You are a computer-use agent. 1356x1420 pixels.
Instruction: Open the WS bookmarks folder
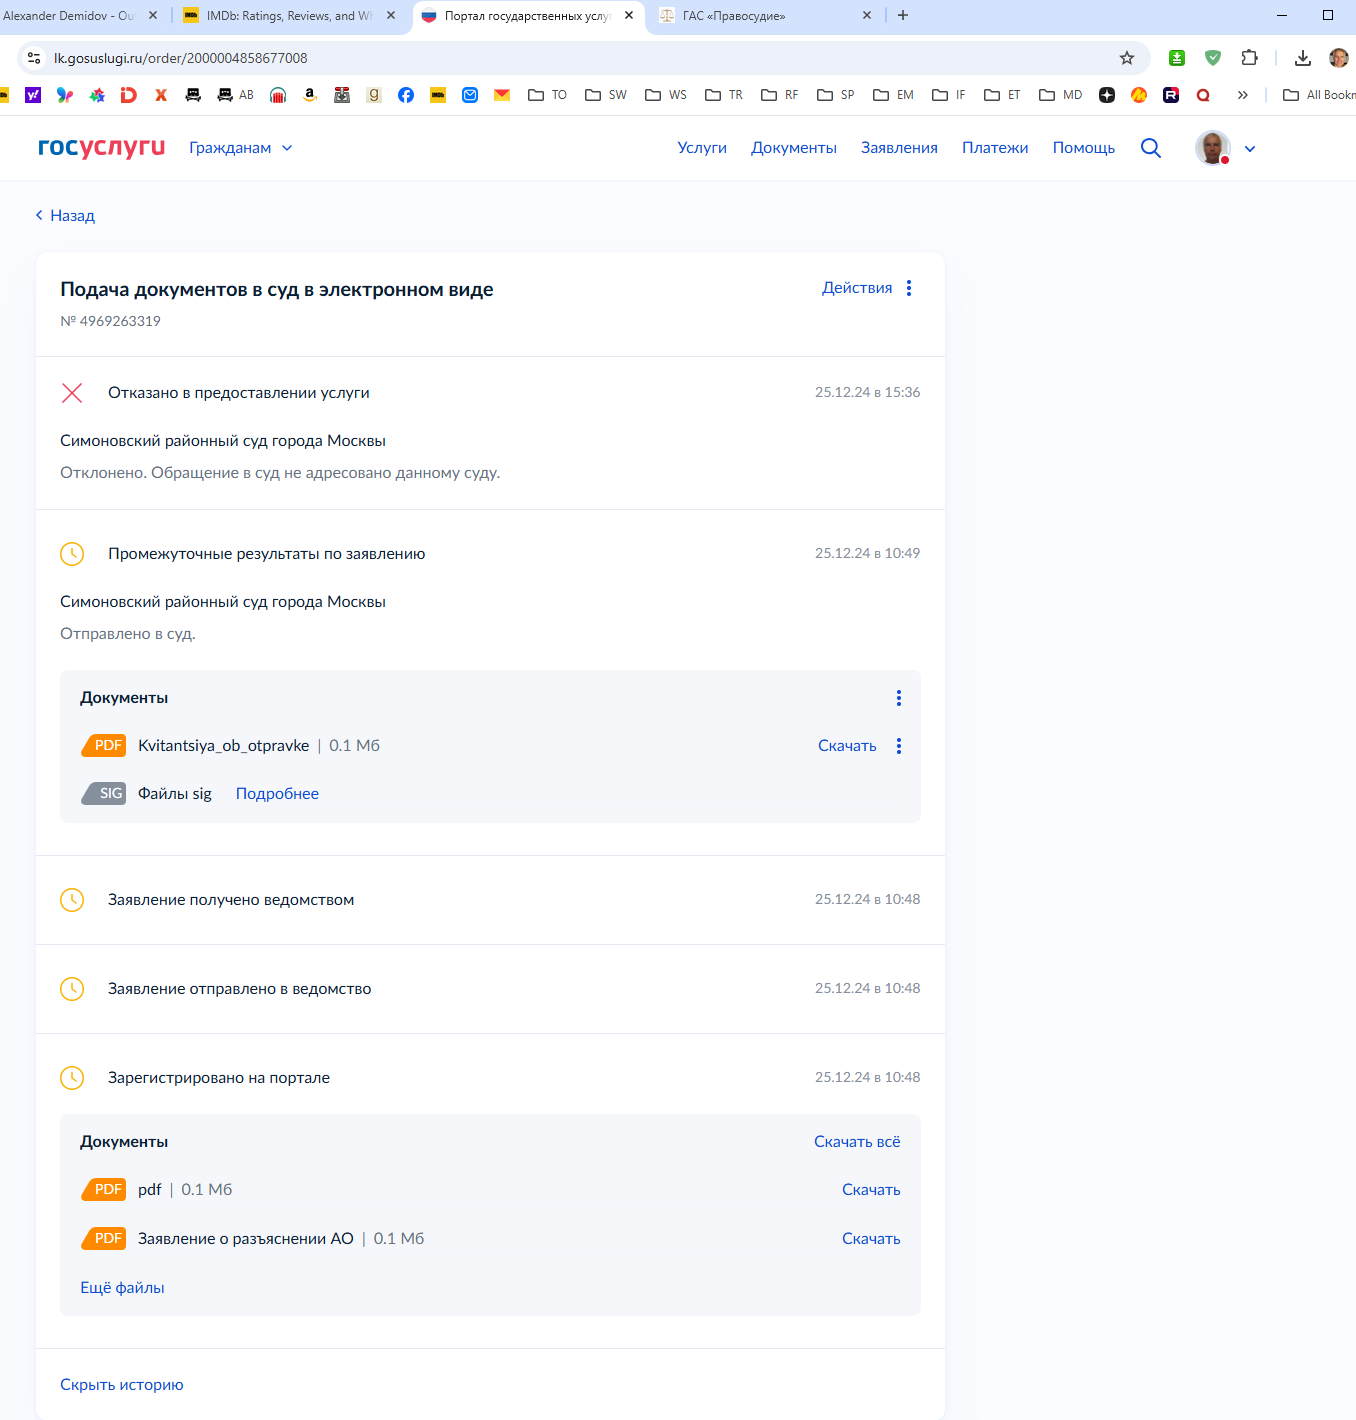(667, 95)
